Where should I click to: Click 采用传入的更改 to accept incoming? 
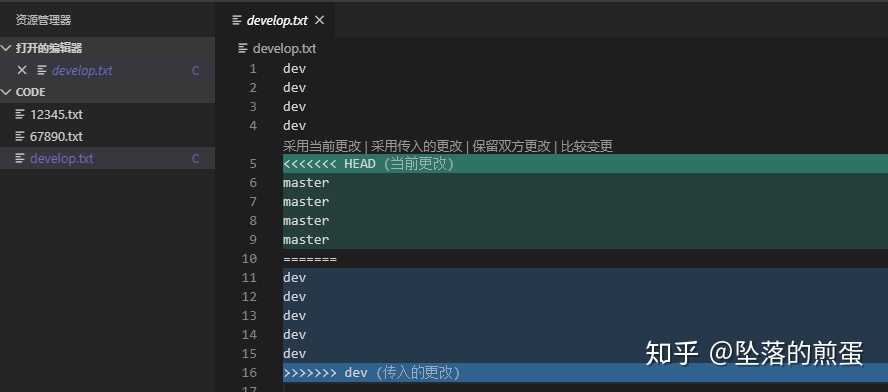pyautogui.click(x=416, y=146)
